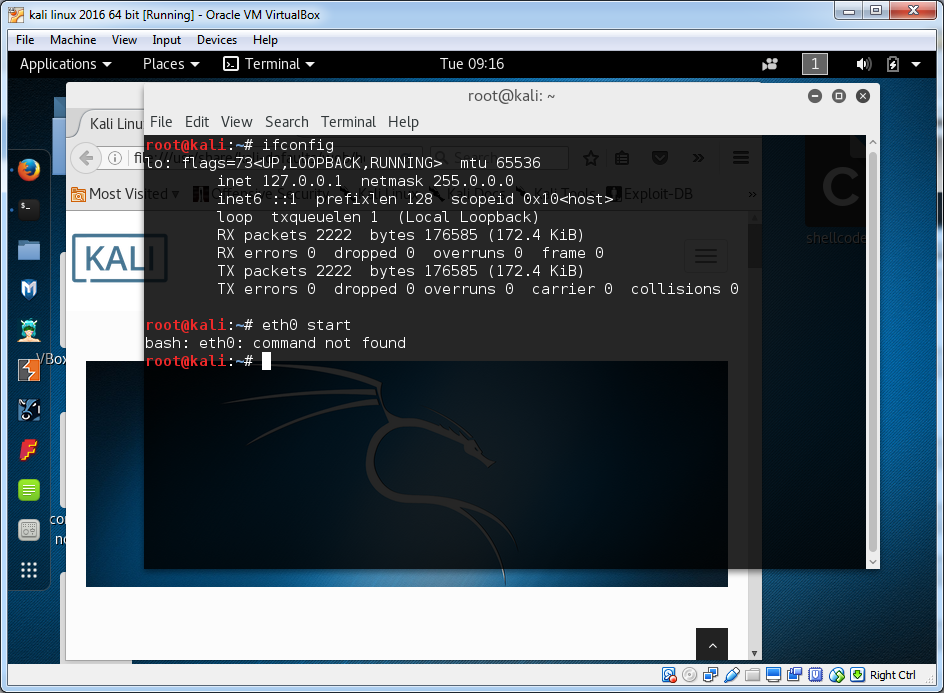944x693 pixels.
Task: Select the Kali Linux tab in Firefox
Action: 112,123
